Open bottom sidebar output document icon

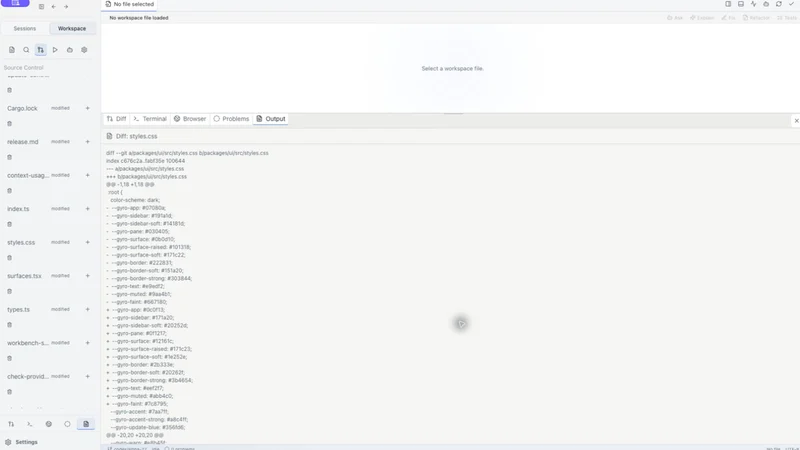point(86,424)
